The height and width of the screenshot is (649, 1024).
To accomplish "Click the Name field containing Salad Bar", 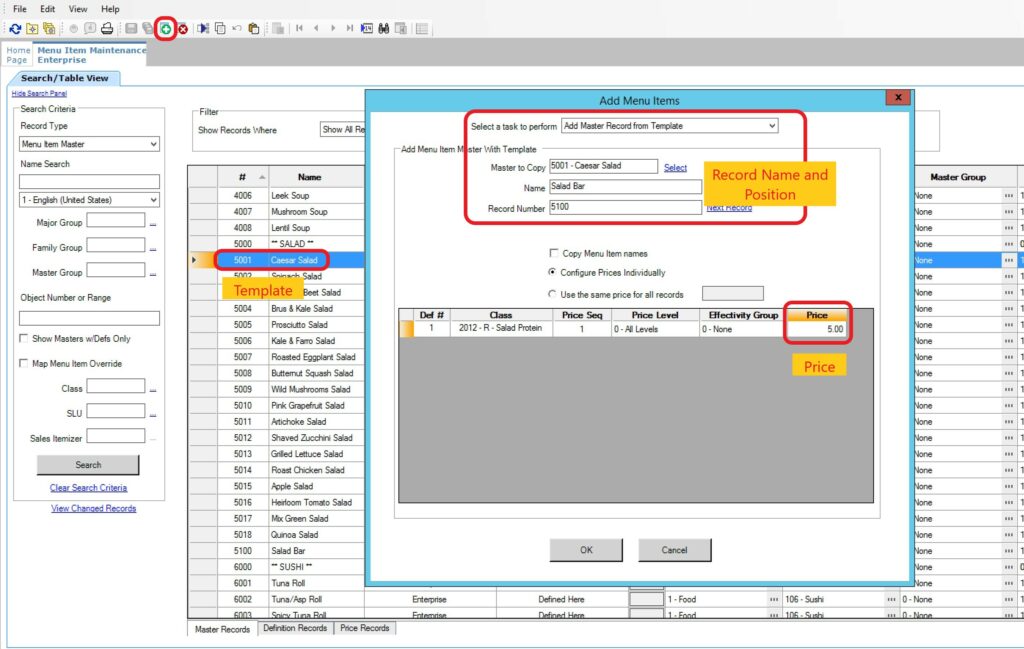I will click(625, 187).
